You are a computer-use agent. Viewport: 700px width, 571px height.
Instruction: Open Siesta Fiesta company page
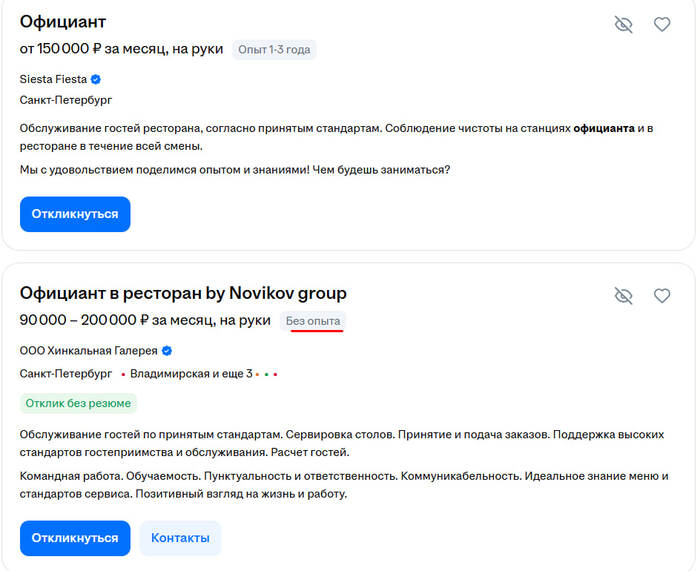click(x=53, y=79)
